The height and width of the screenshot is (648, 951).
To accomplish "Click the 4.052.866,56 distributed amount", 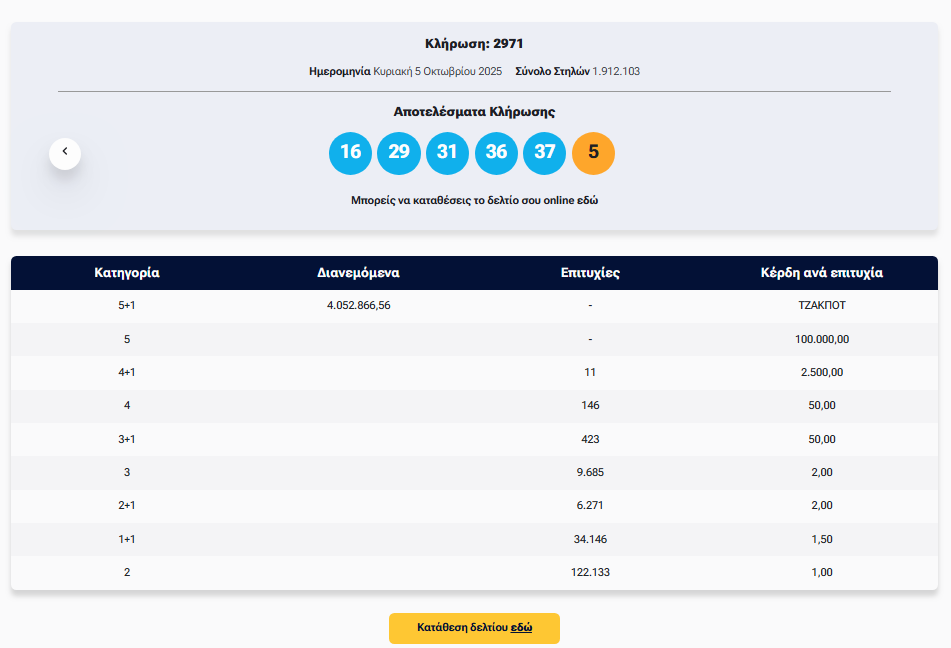I will 358,306.
